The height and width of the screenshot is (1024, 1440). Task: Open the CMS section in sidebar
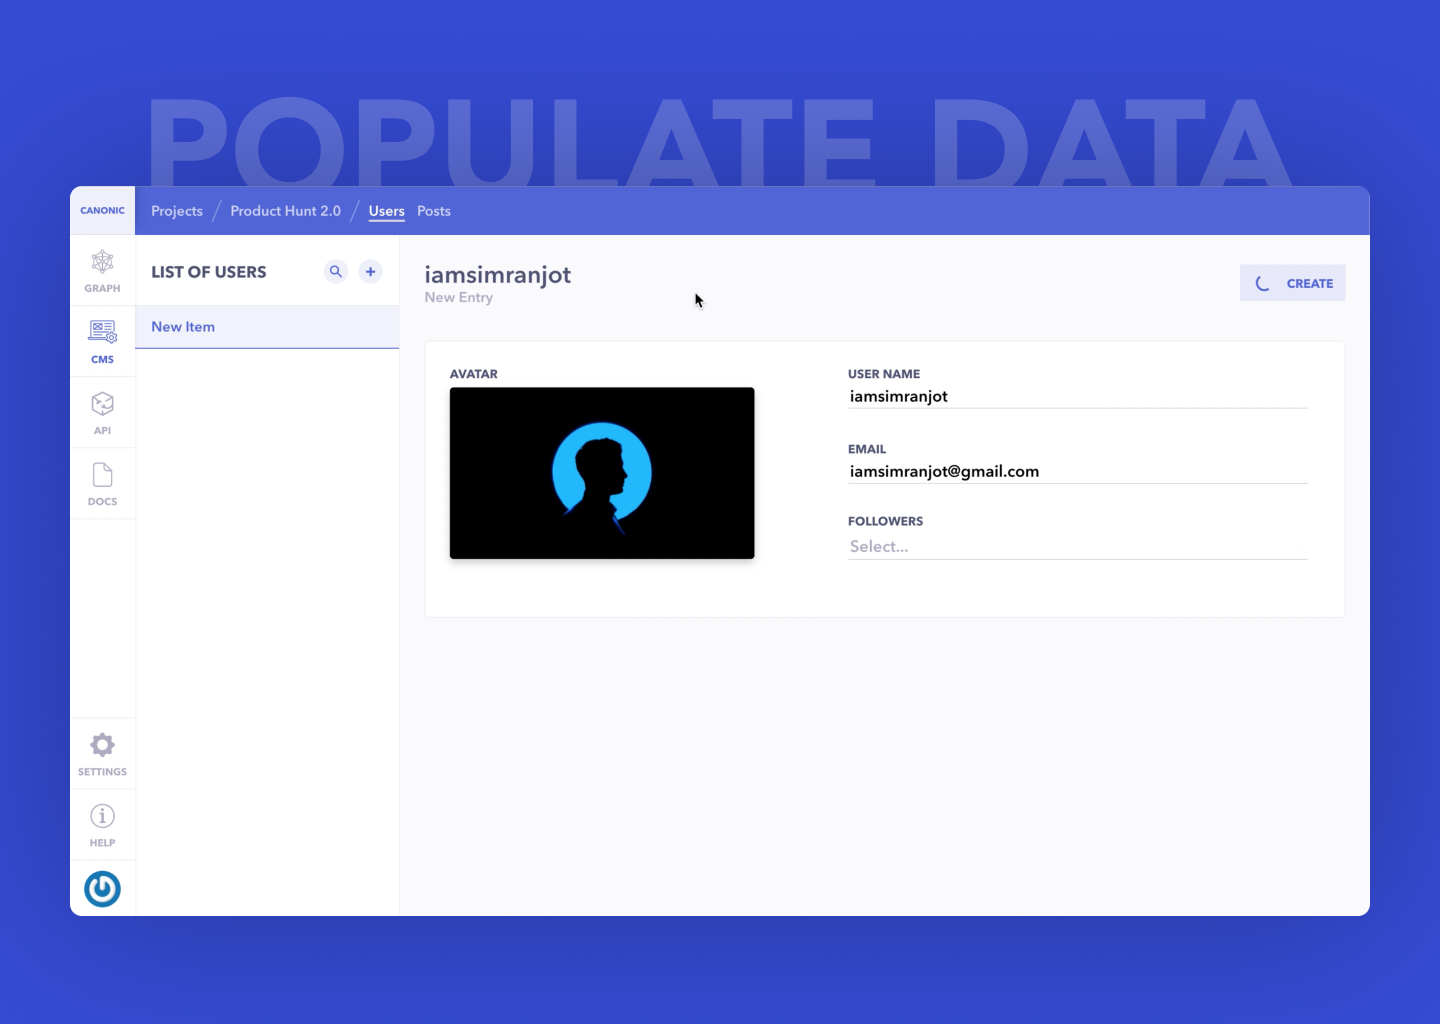[x=102, y=342]
